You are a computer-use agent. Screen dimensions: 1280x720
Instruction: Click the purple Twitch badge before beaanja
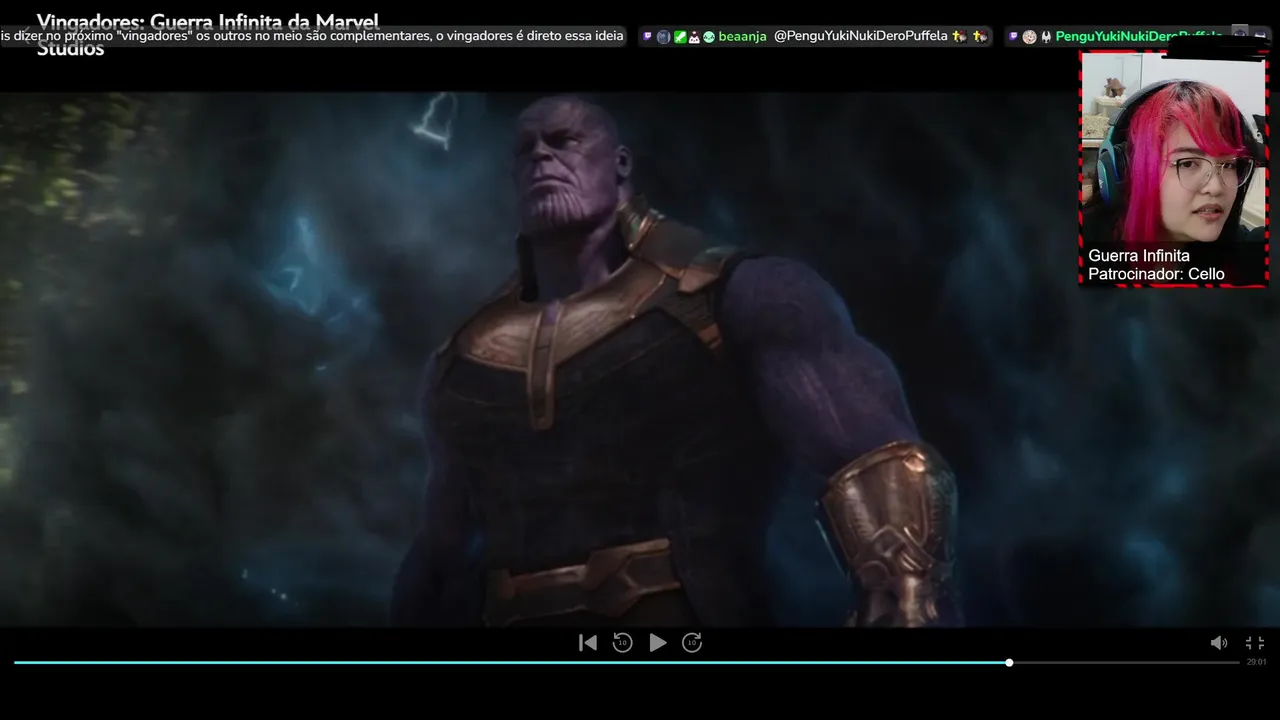tap(647, 36)
